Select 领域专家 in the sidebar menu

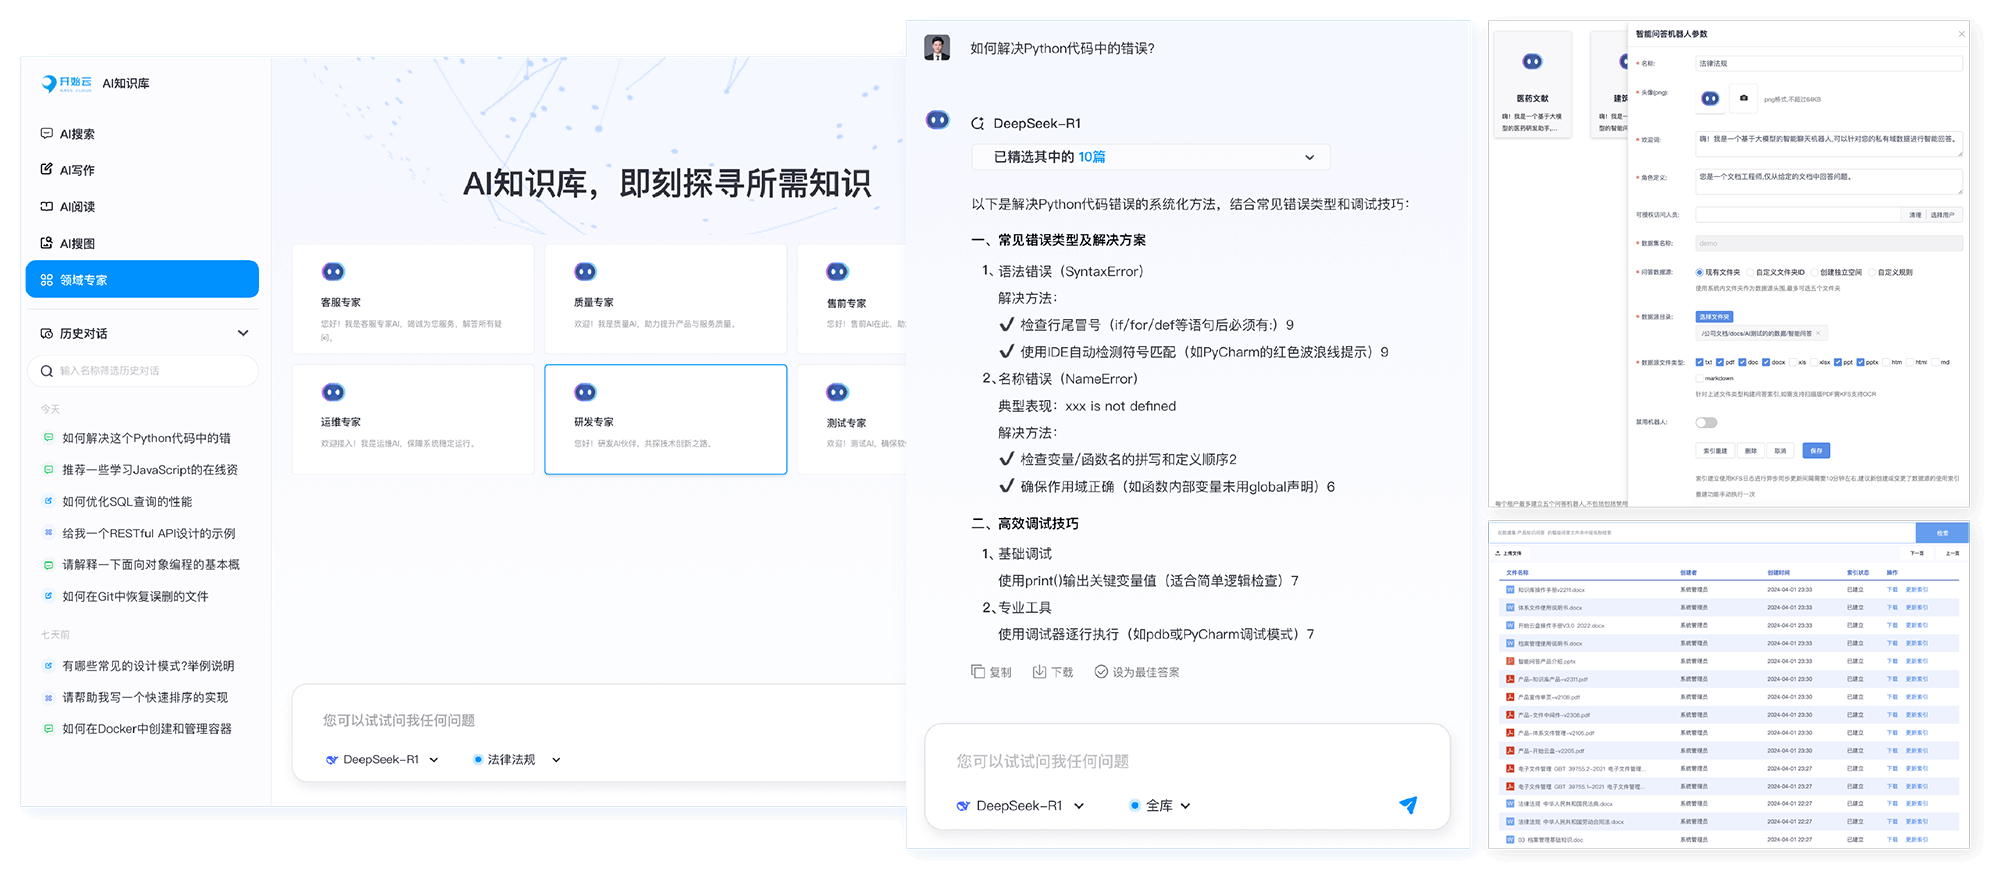(x=142, y=280)
